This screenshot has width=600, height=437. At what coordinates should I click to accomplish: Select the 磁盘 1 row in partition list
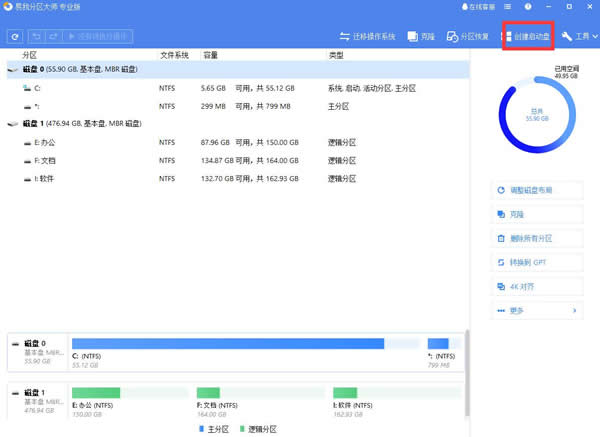(x=238, y=124)
